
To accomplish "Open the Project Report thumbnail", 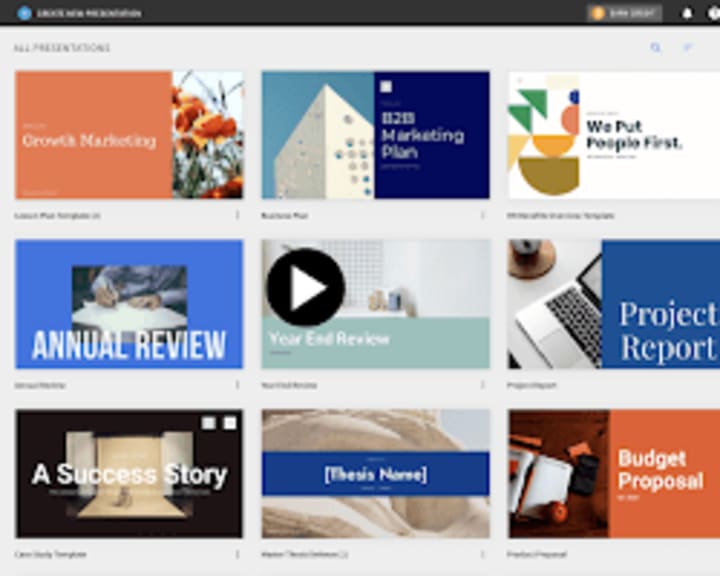I will tap(614, 304).
